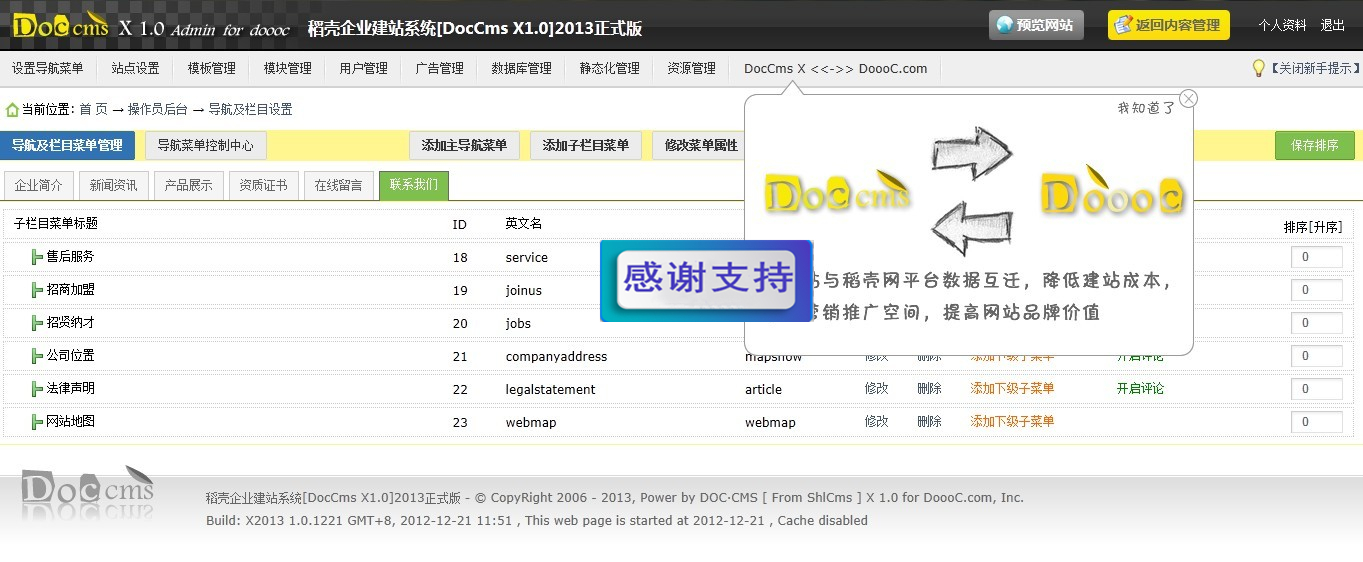Click 添加下级子菜单 in 法律声明 row
The image size is (1363, 562).
click(x=1012, y=388)
